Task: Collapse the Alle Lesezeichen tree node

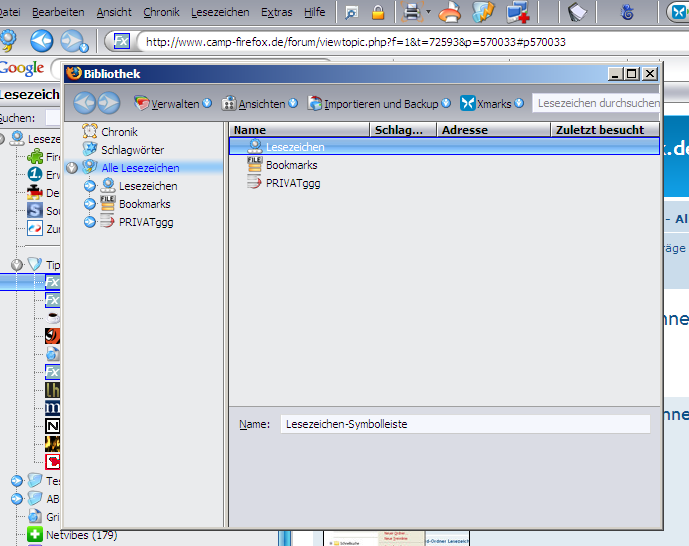Action: pos(72,168)
